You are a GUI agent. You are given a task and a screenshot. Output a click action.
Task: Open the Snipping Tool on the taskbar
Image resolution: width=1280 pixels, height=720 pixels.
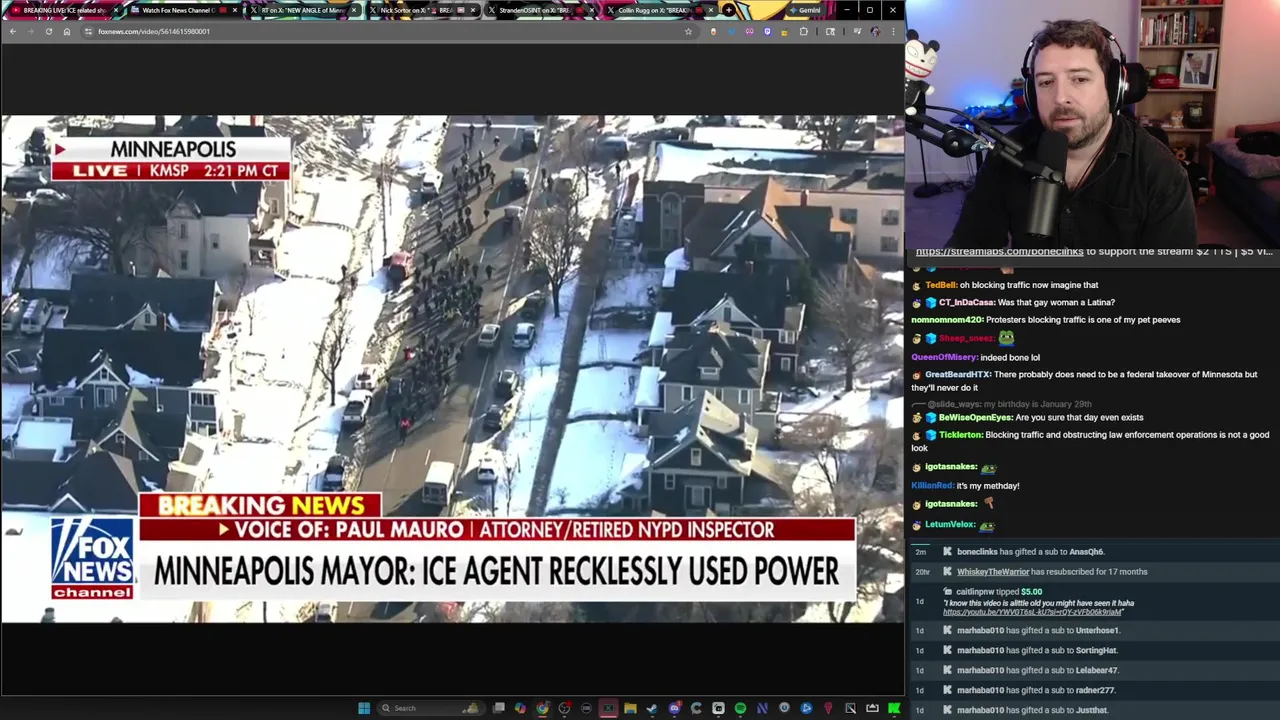point(850,708)
